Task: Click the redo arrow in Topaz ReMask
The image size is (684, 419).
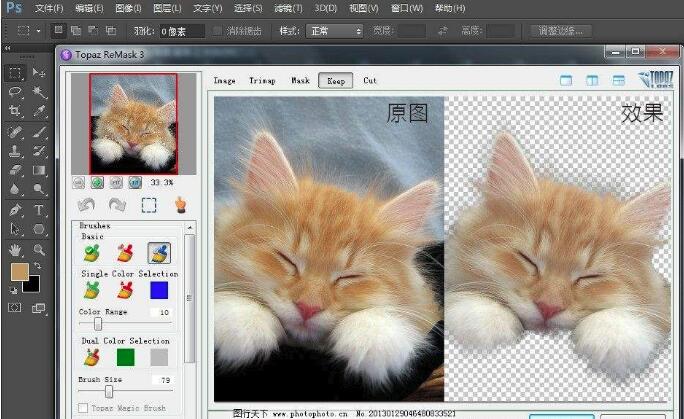Action: pos(117,204)
